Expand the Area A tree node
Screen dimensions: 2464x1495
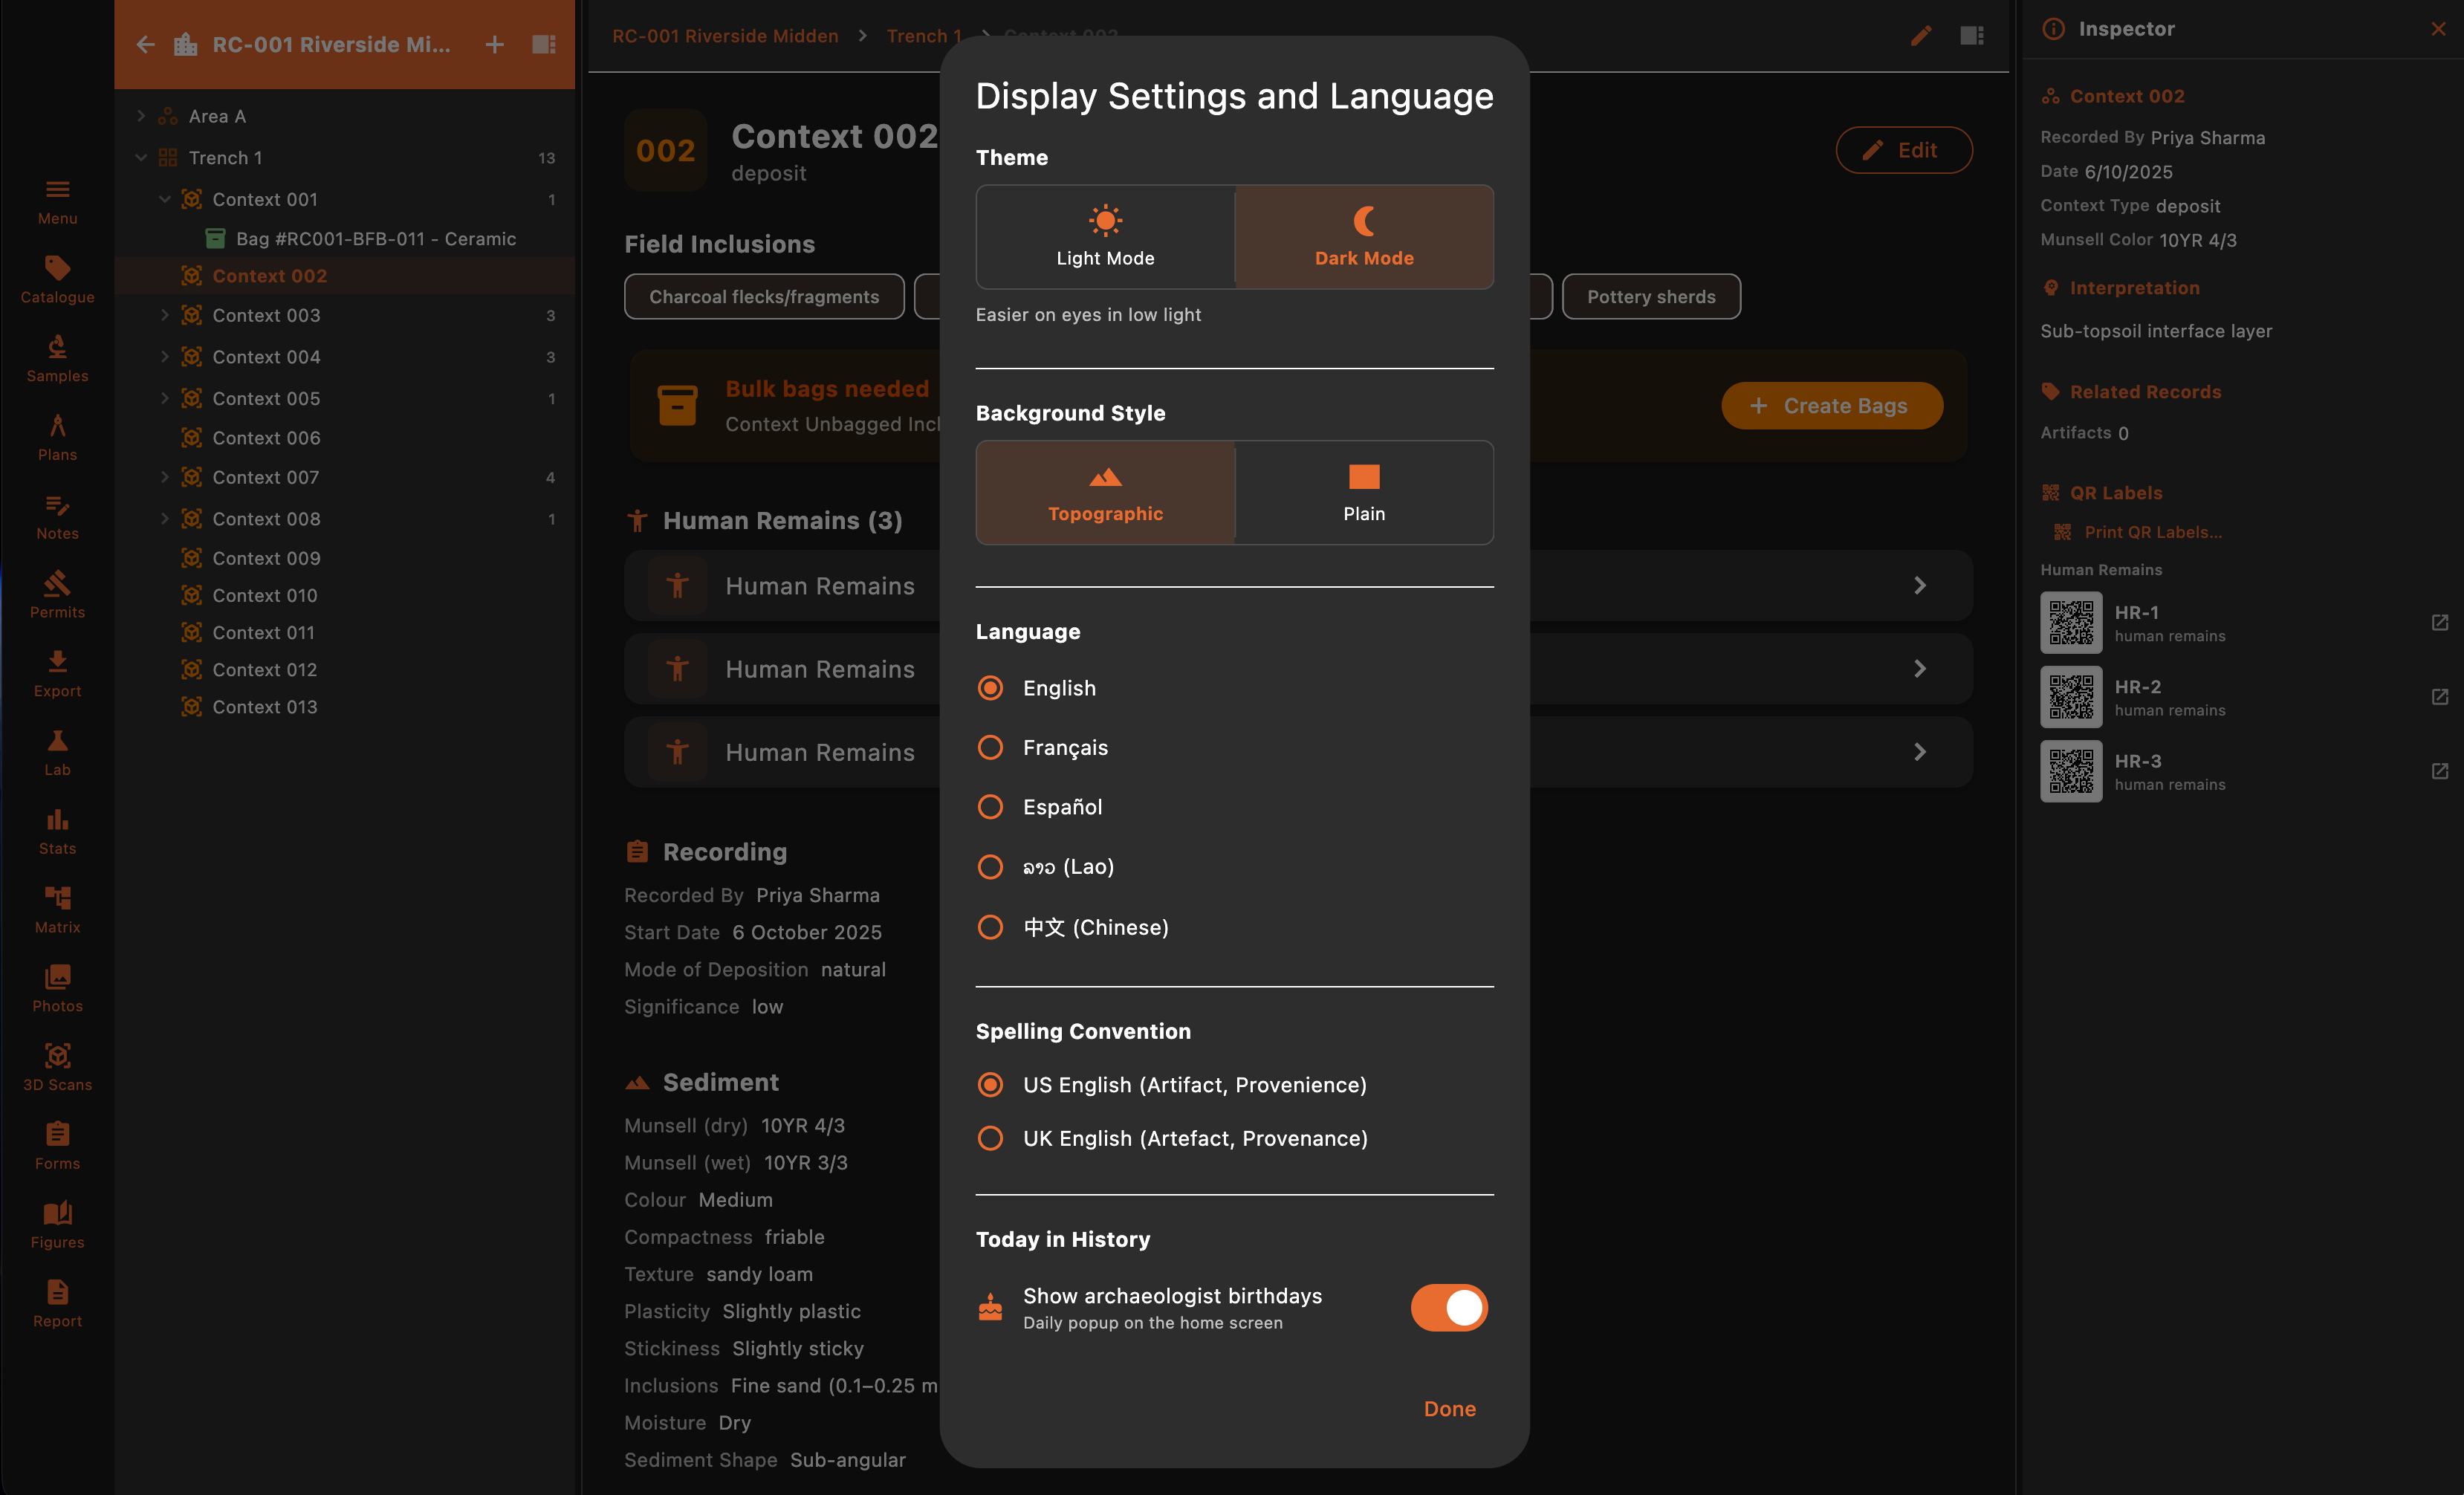[x=141, y=116]
